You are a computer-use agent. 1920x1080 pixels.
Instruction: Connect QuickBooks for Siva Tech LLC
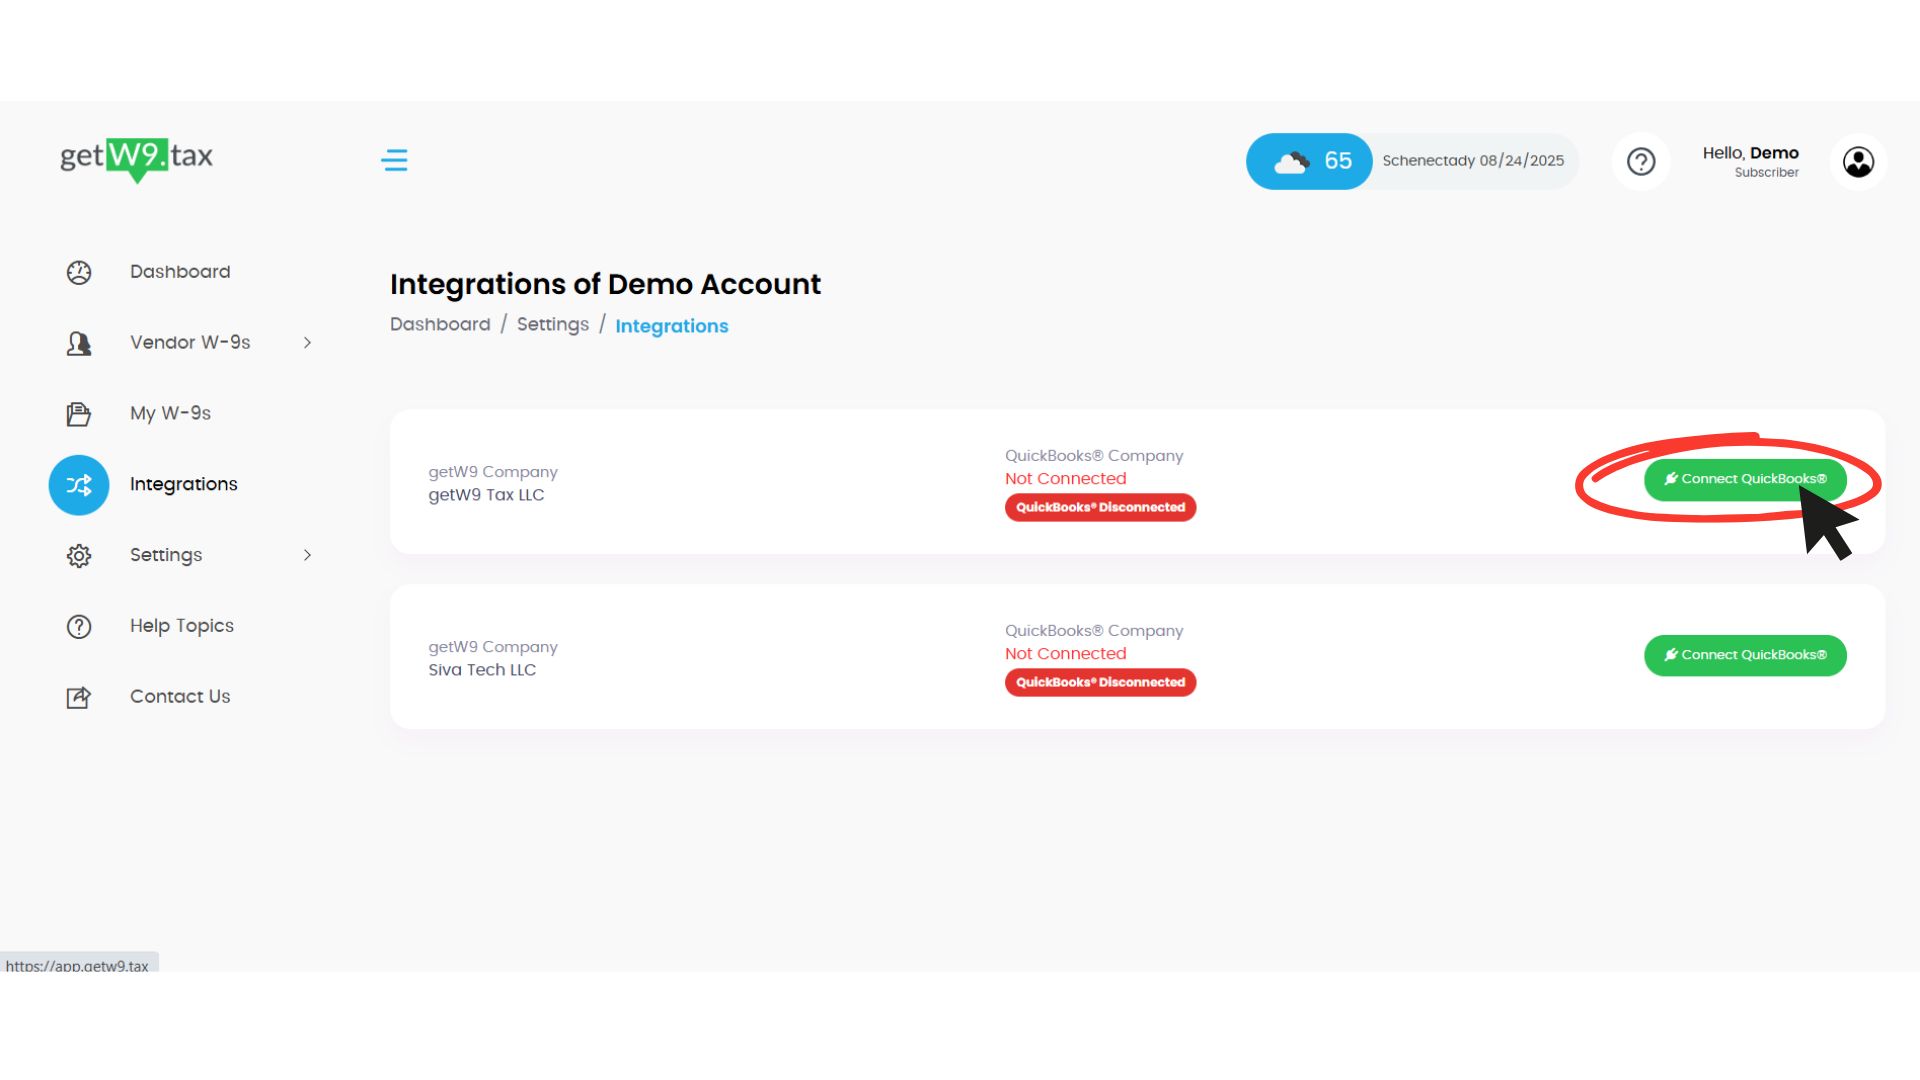[1745, 655]
